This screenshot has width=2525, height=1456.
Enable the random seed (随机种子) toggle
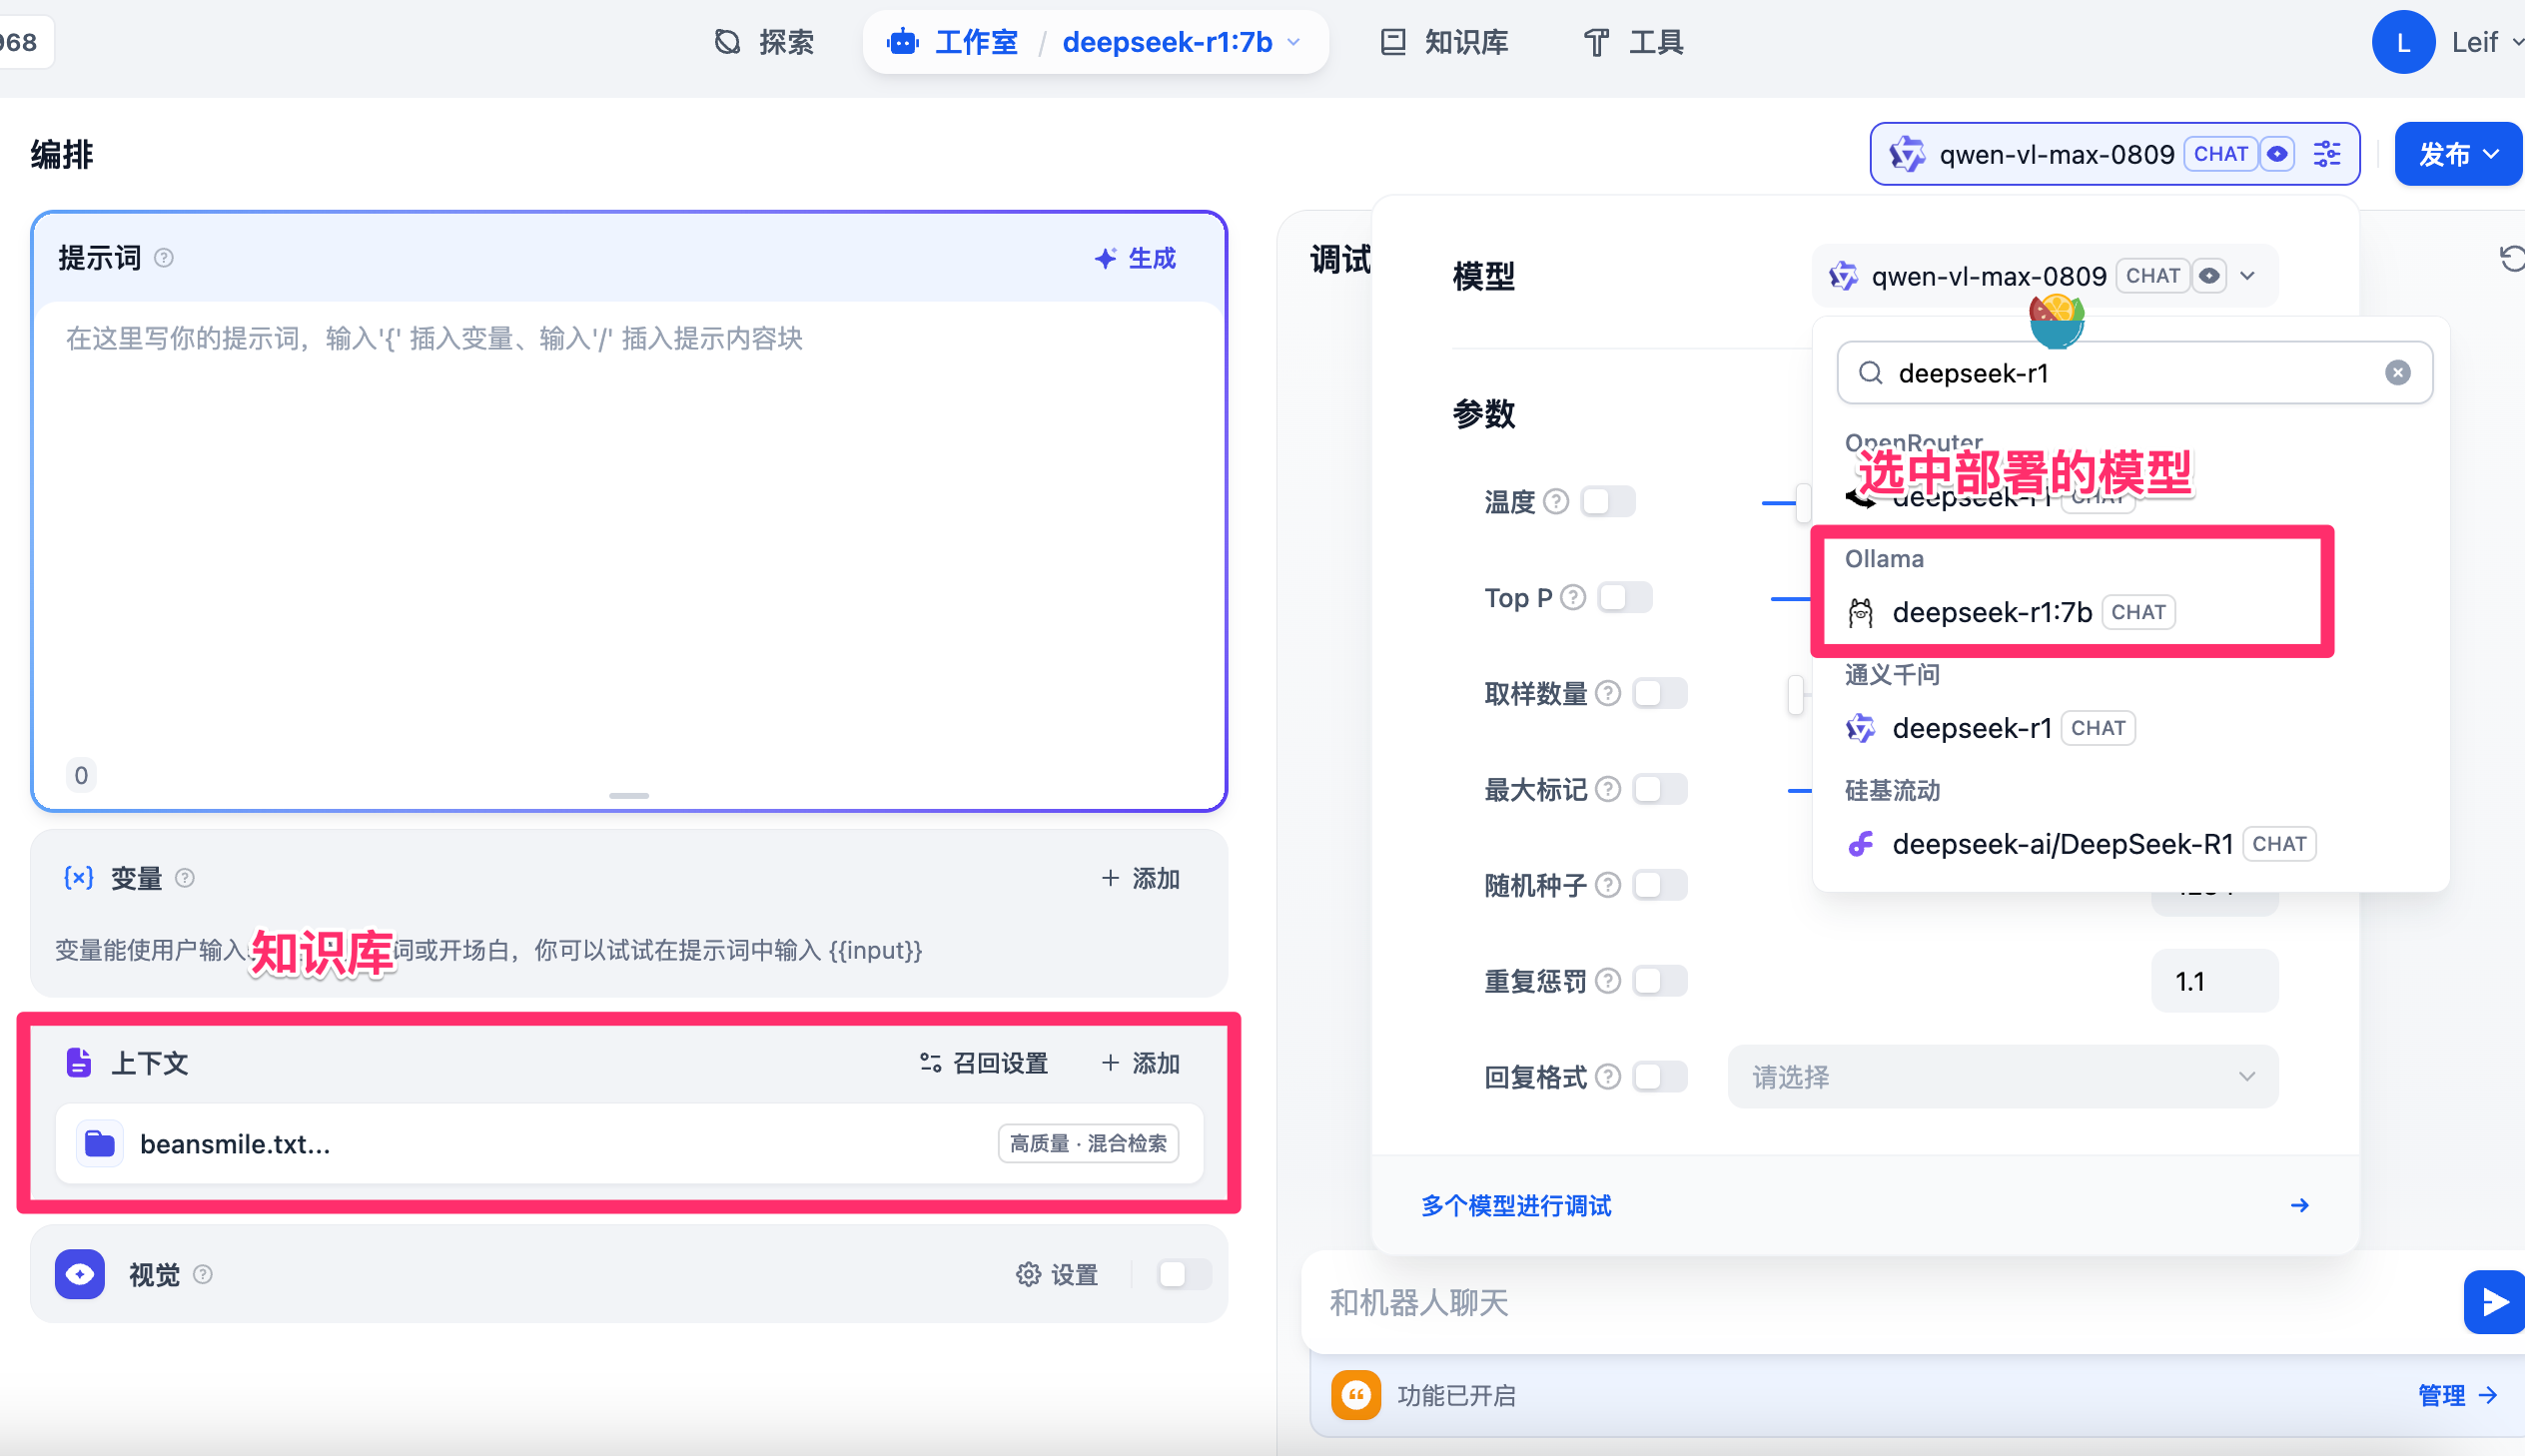[x=1660, y=885]
